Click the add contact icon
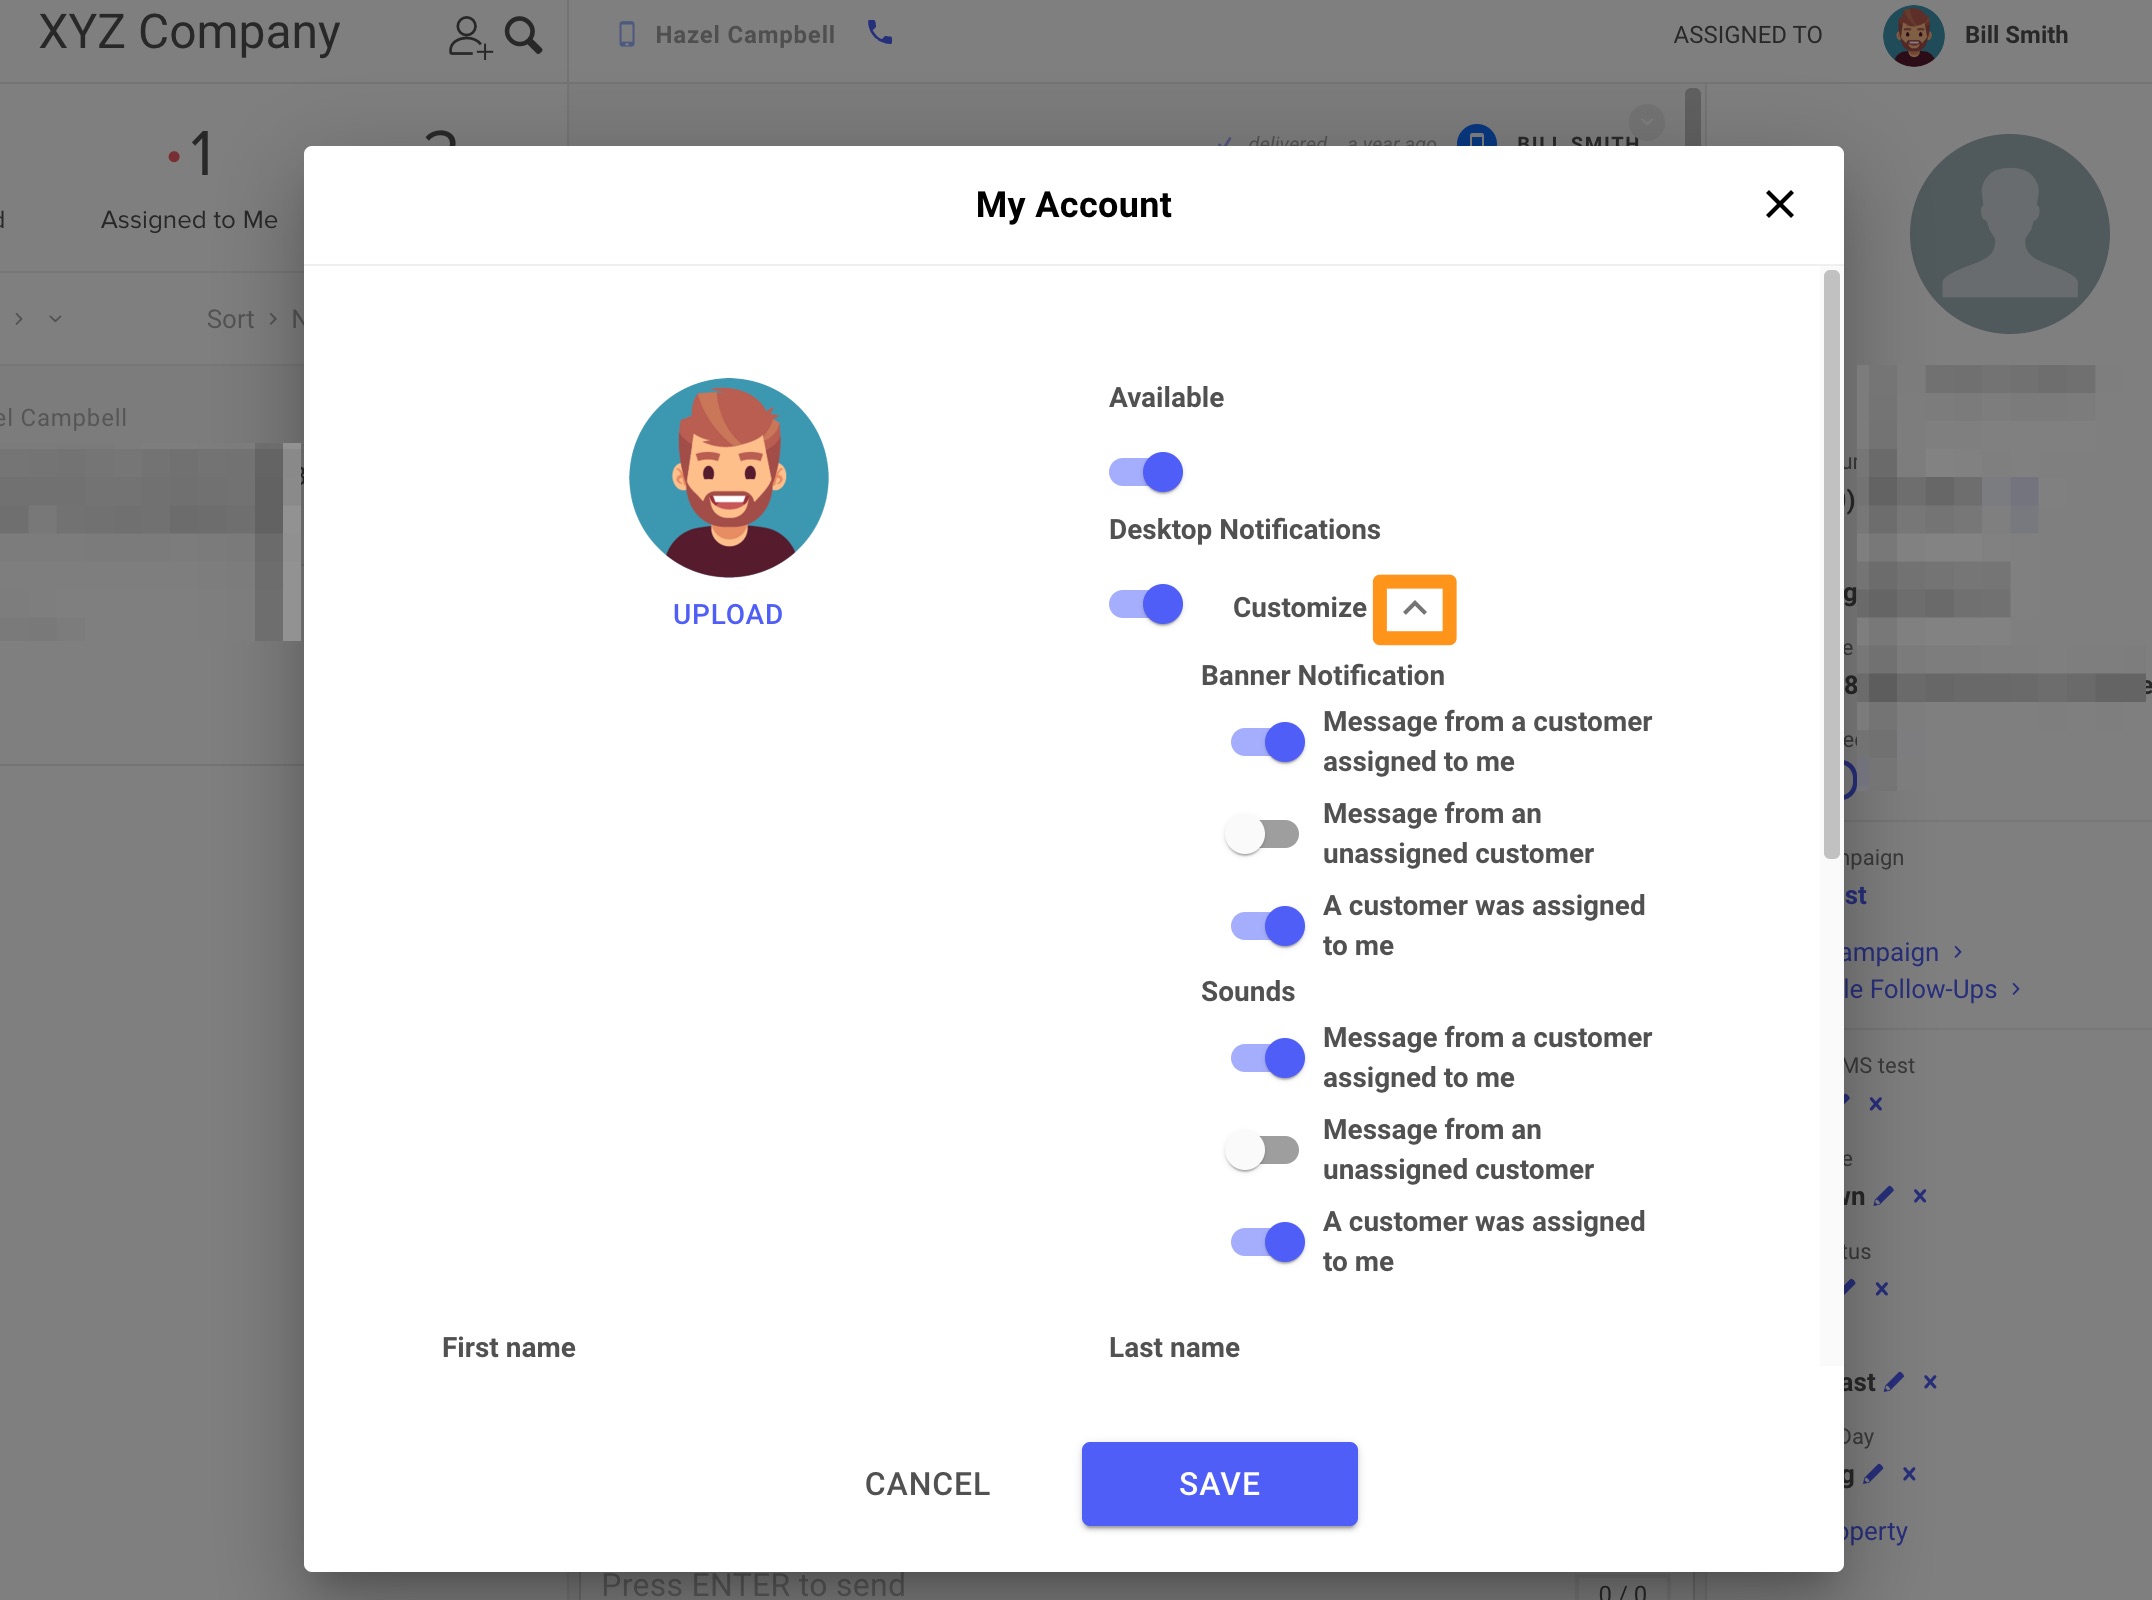 [x=469, y=37]
